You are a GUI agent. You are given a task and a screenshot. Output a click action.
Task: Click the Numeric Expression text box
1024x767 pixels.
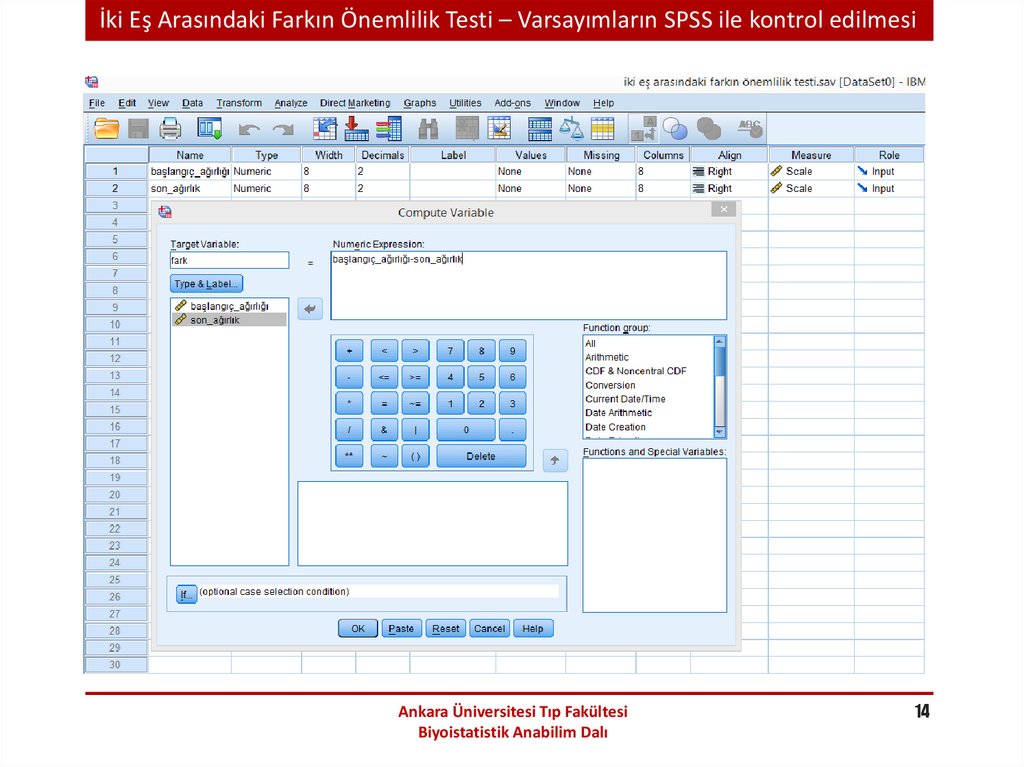[x=528, y=284]
